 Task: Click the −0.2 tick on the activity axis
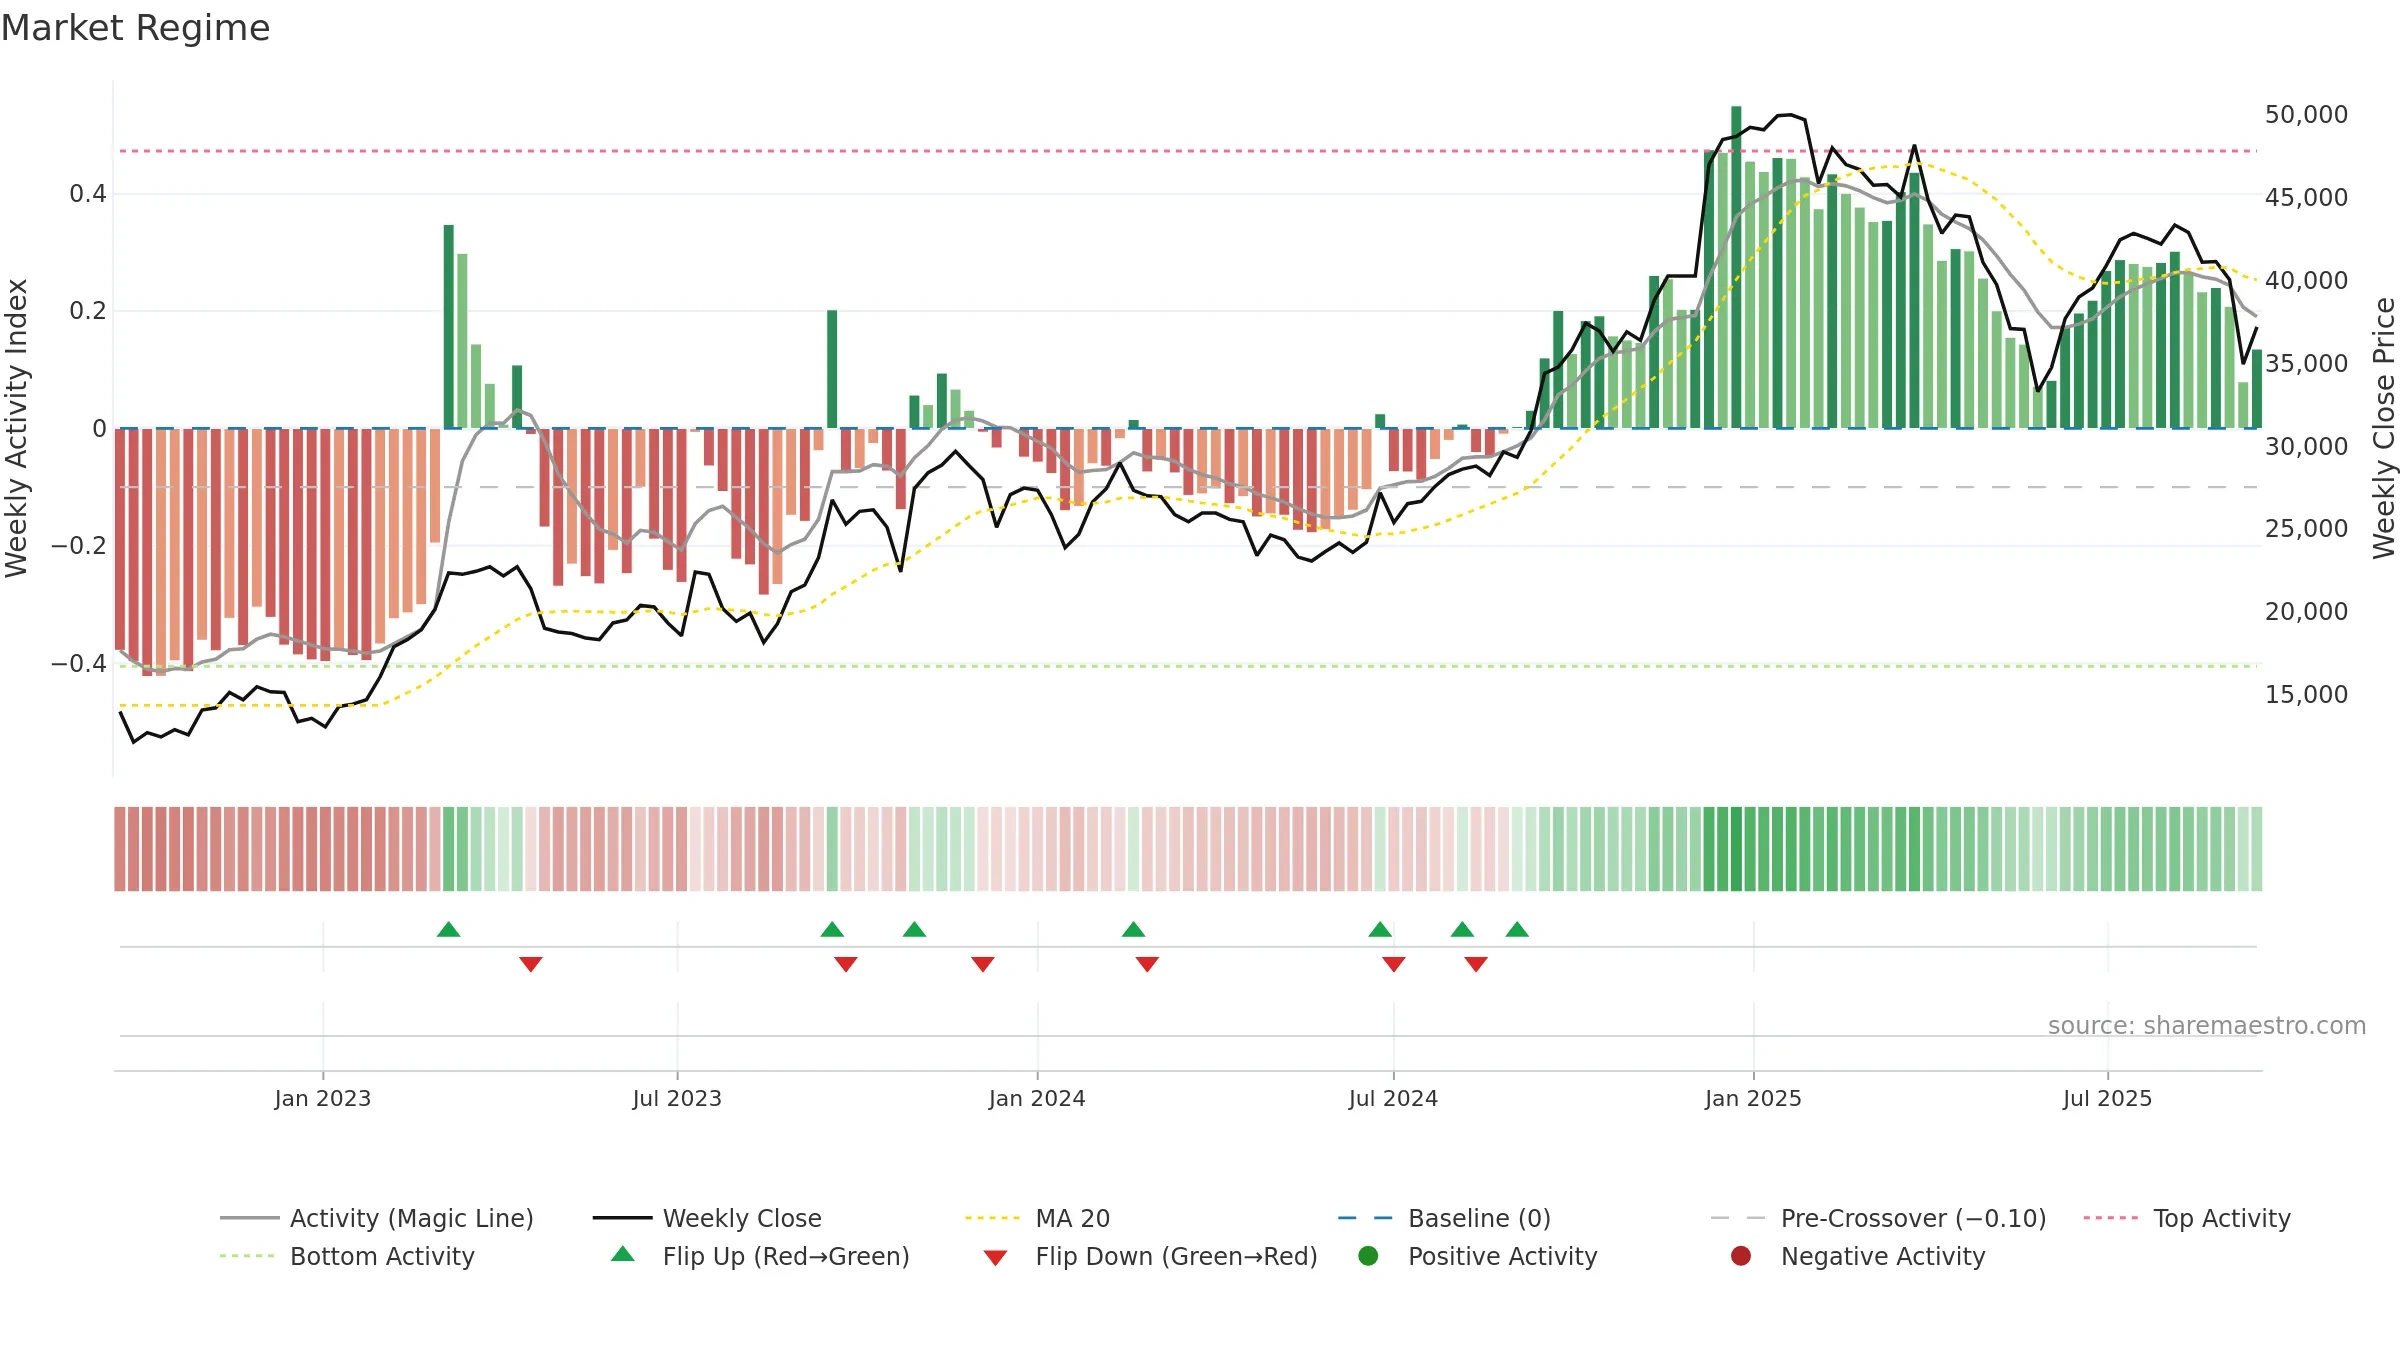pyautogui.click(x=79, y=546)
